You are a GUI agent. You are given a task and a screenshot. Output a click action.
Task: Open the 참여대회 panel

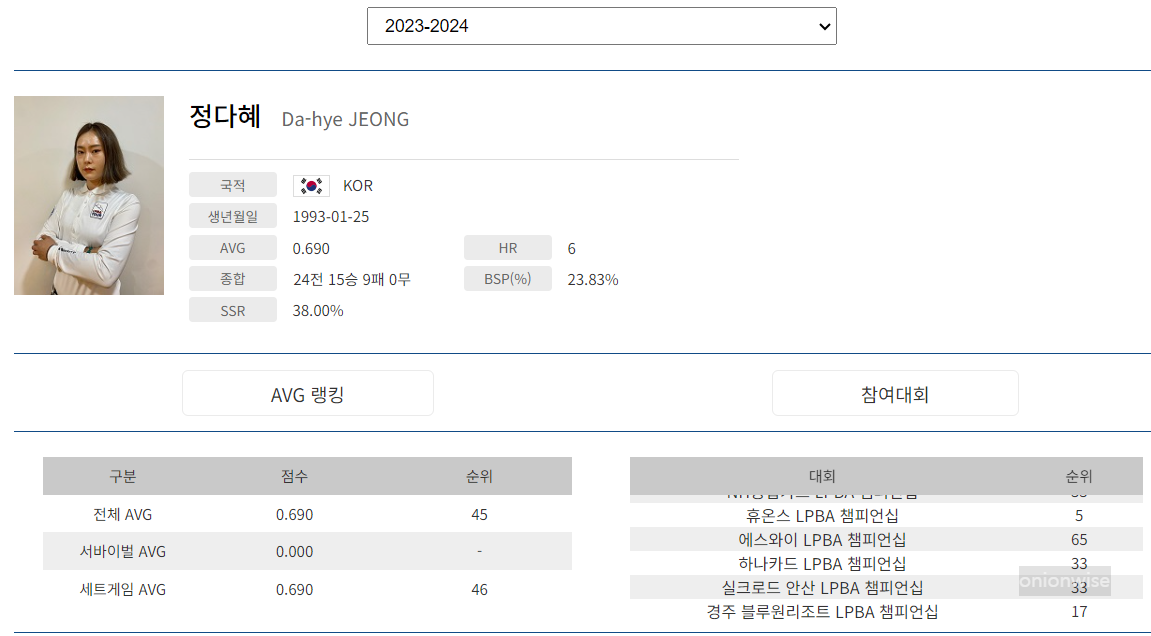click(x=894, y=392)
